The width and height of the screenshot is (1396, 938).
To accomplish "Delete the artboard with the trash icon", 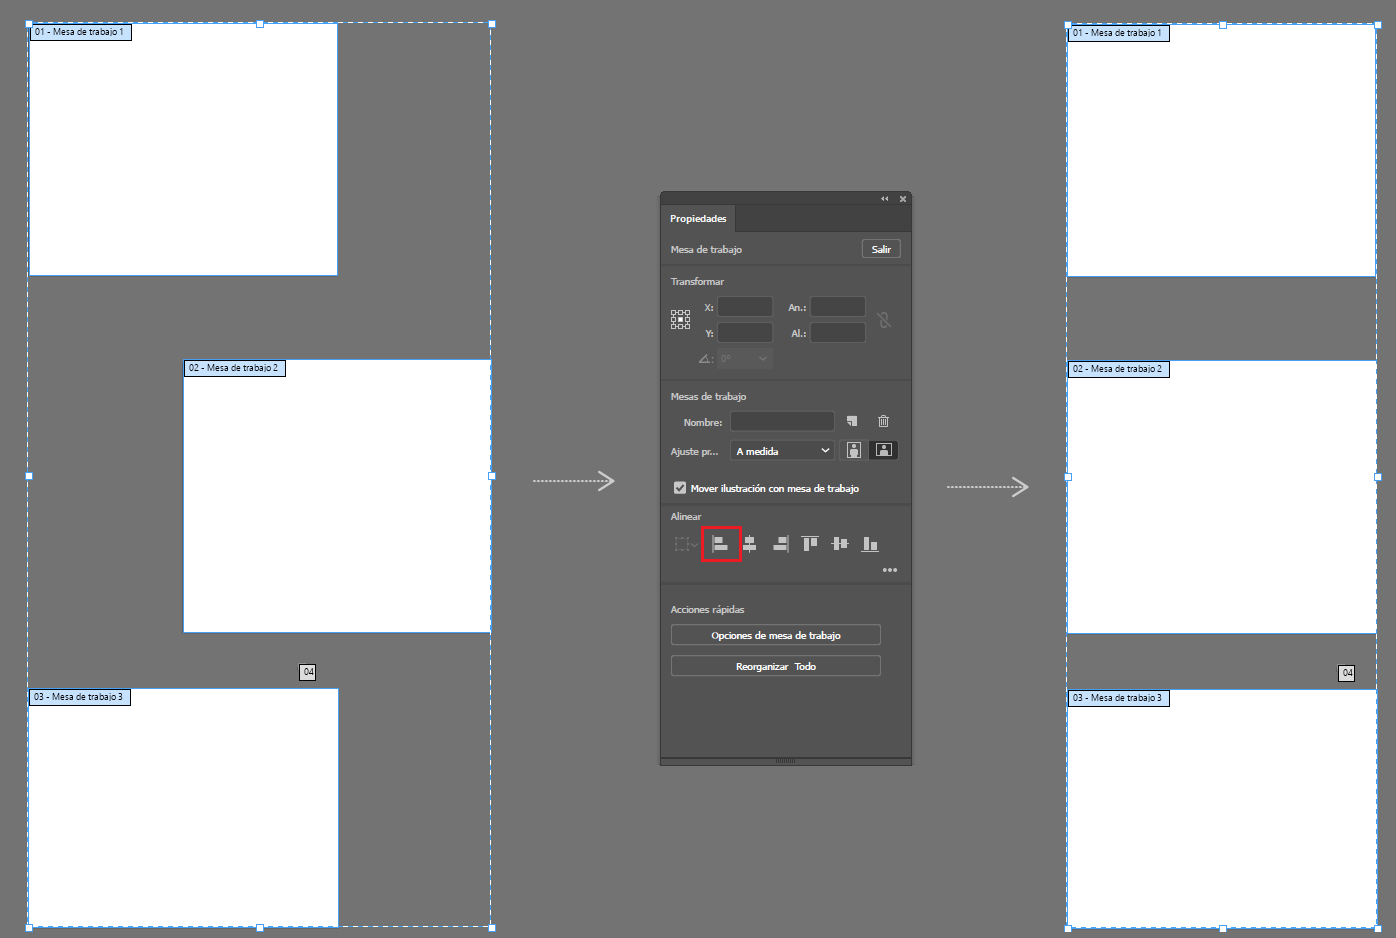I will [x=883, y=421].
